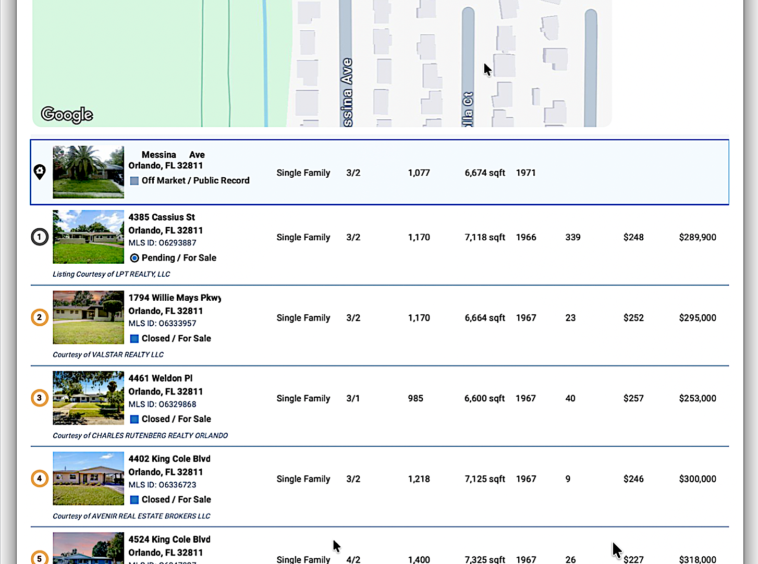Open the 4461 Weldon Pl photo thumbnail
Screen dimensions: 758x564
(88, 398)
